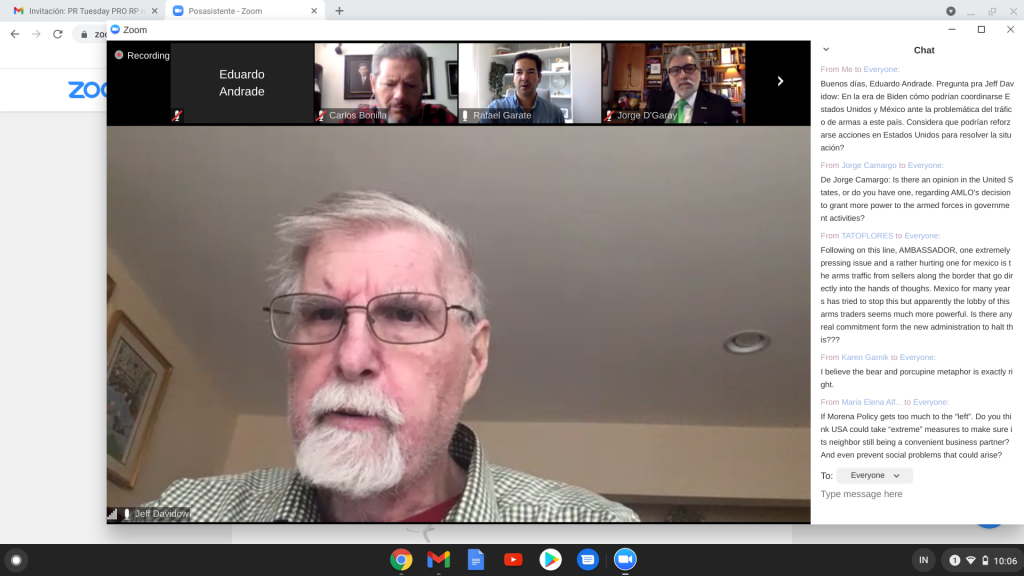Screen dimensions: 1024x576
Task: Open Zoom app from the shelf
Action: click(625, 560)
